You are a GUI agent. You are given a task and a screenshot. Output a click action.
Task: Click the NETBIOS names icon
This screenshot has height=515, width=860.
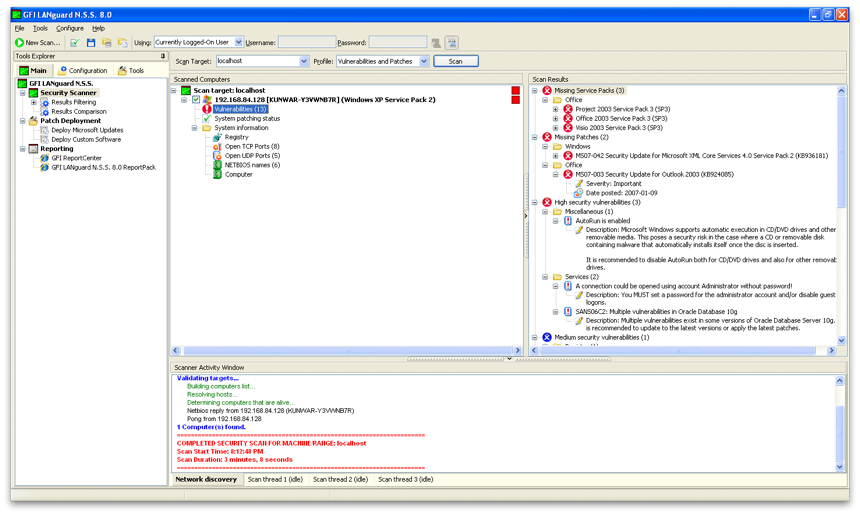click(217, 165)
